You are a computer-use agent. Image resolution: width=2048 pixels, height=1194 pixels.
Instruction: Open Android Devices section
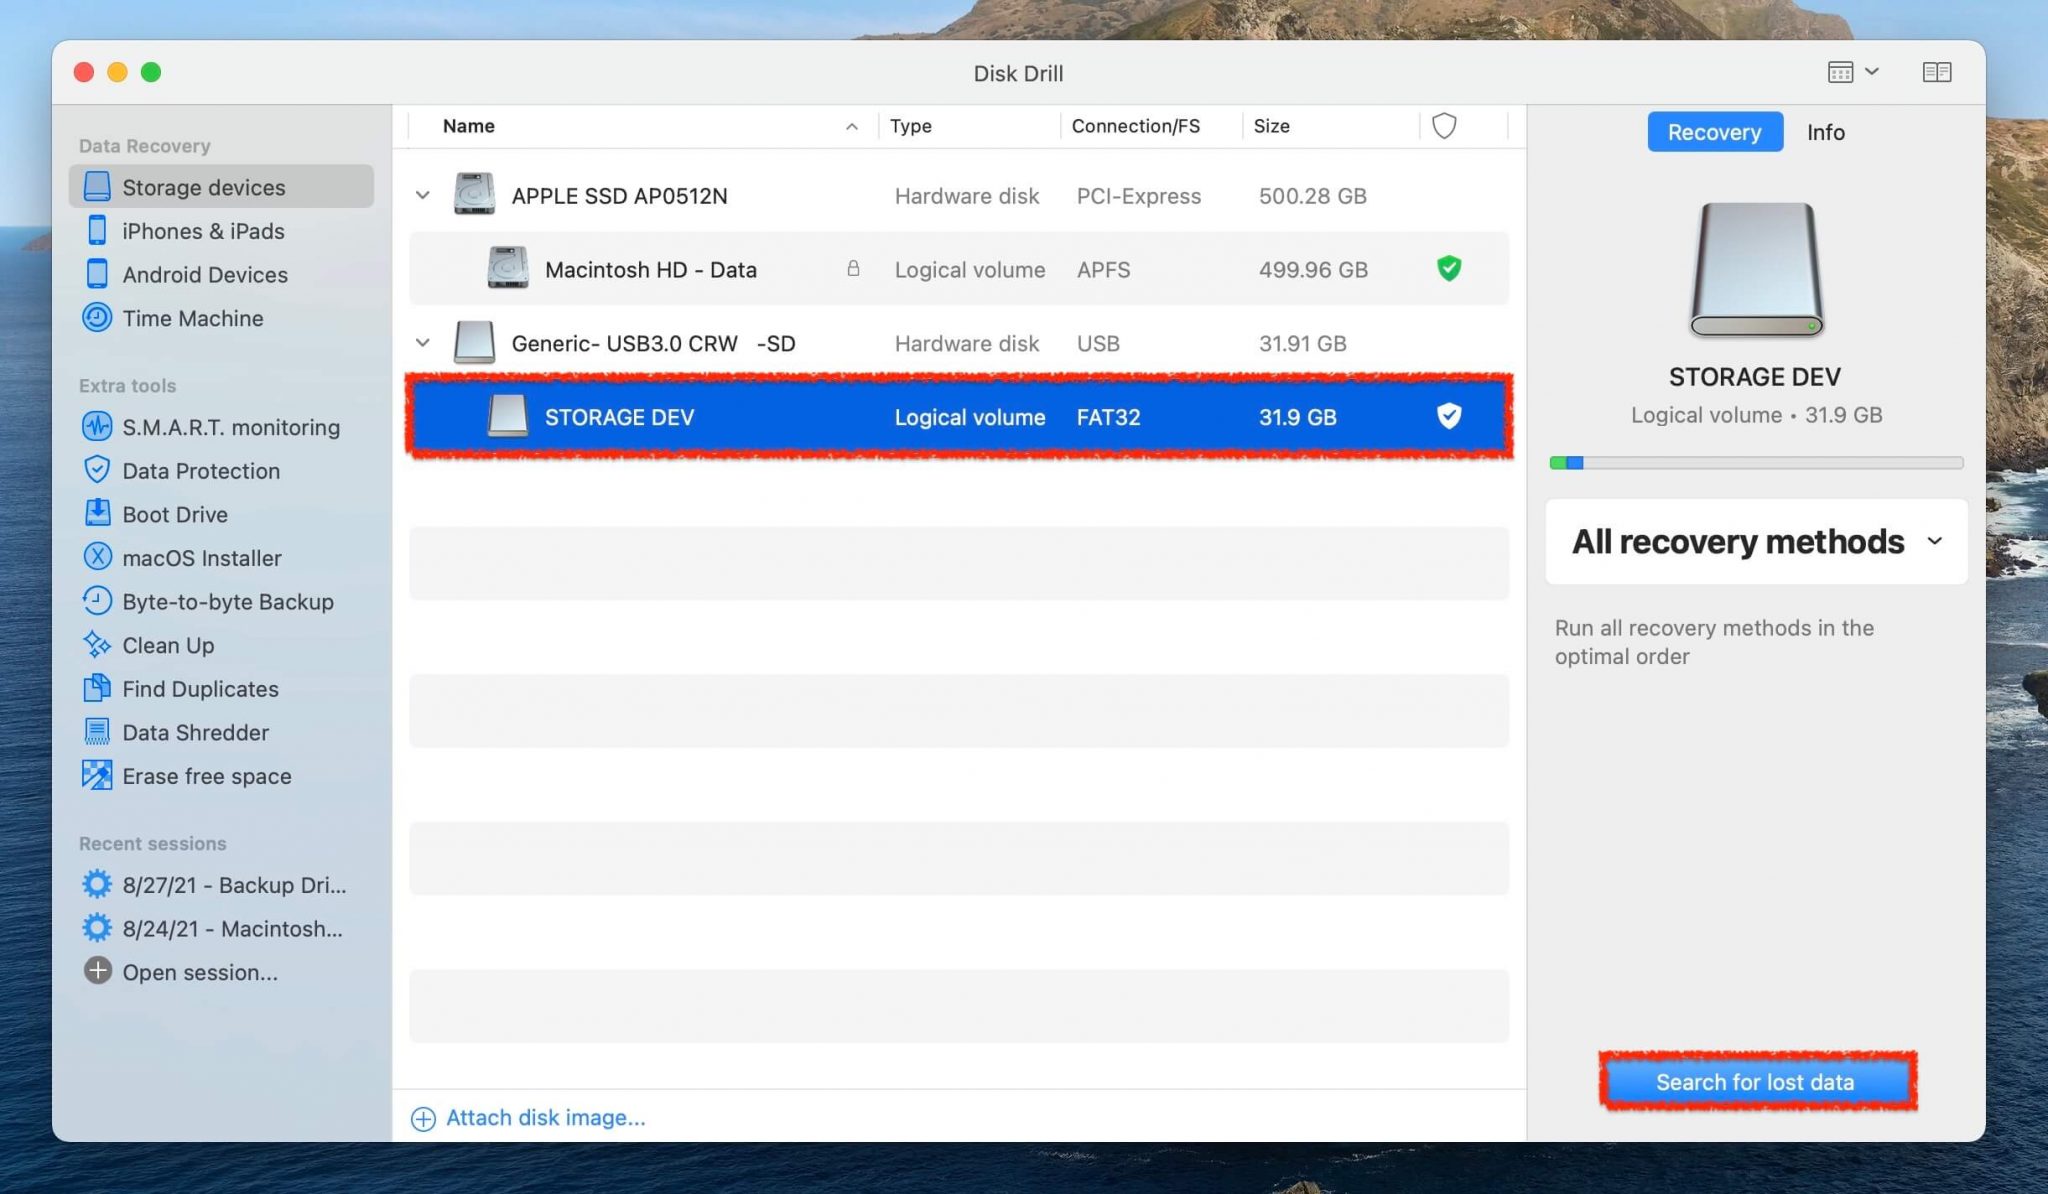click(204, 274)
